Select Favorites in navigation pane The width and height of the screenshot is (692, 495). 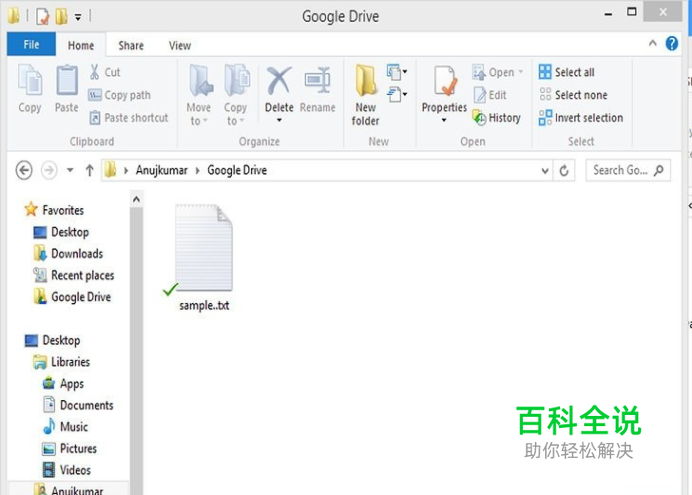54,210
